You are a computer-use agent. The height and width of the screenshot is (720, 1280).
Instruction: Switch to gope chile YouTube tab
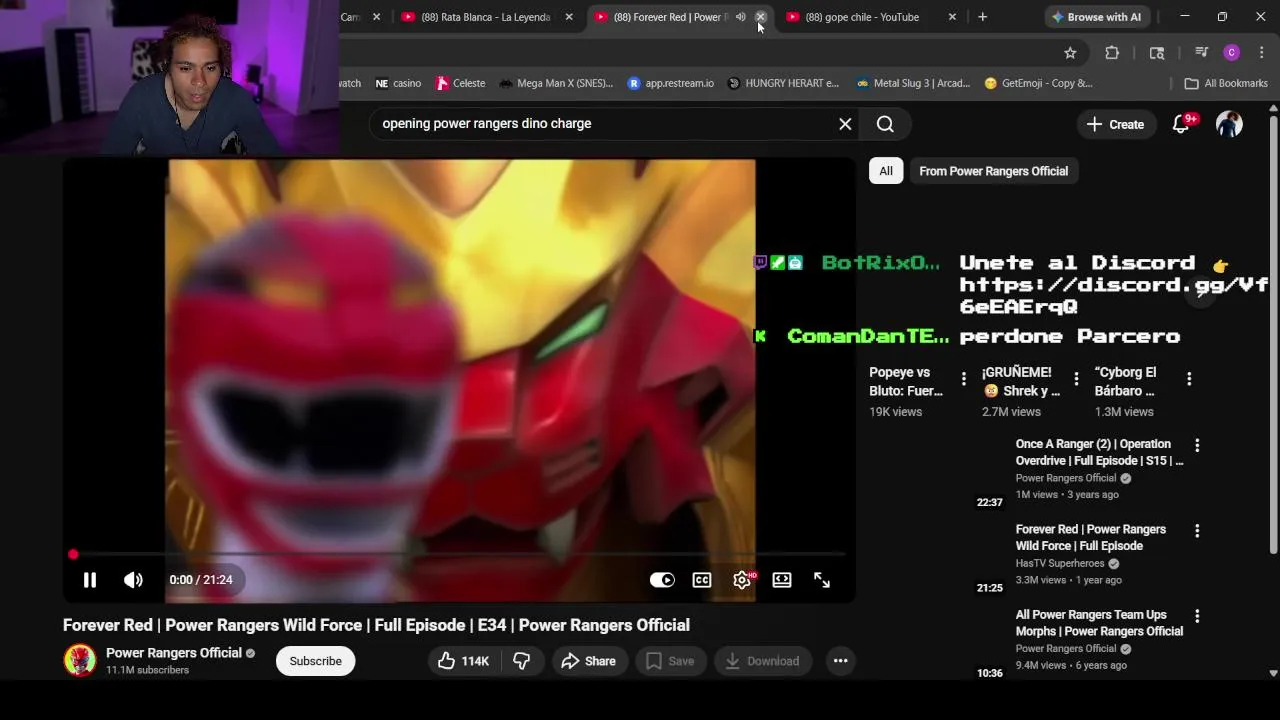click(860, 17)
